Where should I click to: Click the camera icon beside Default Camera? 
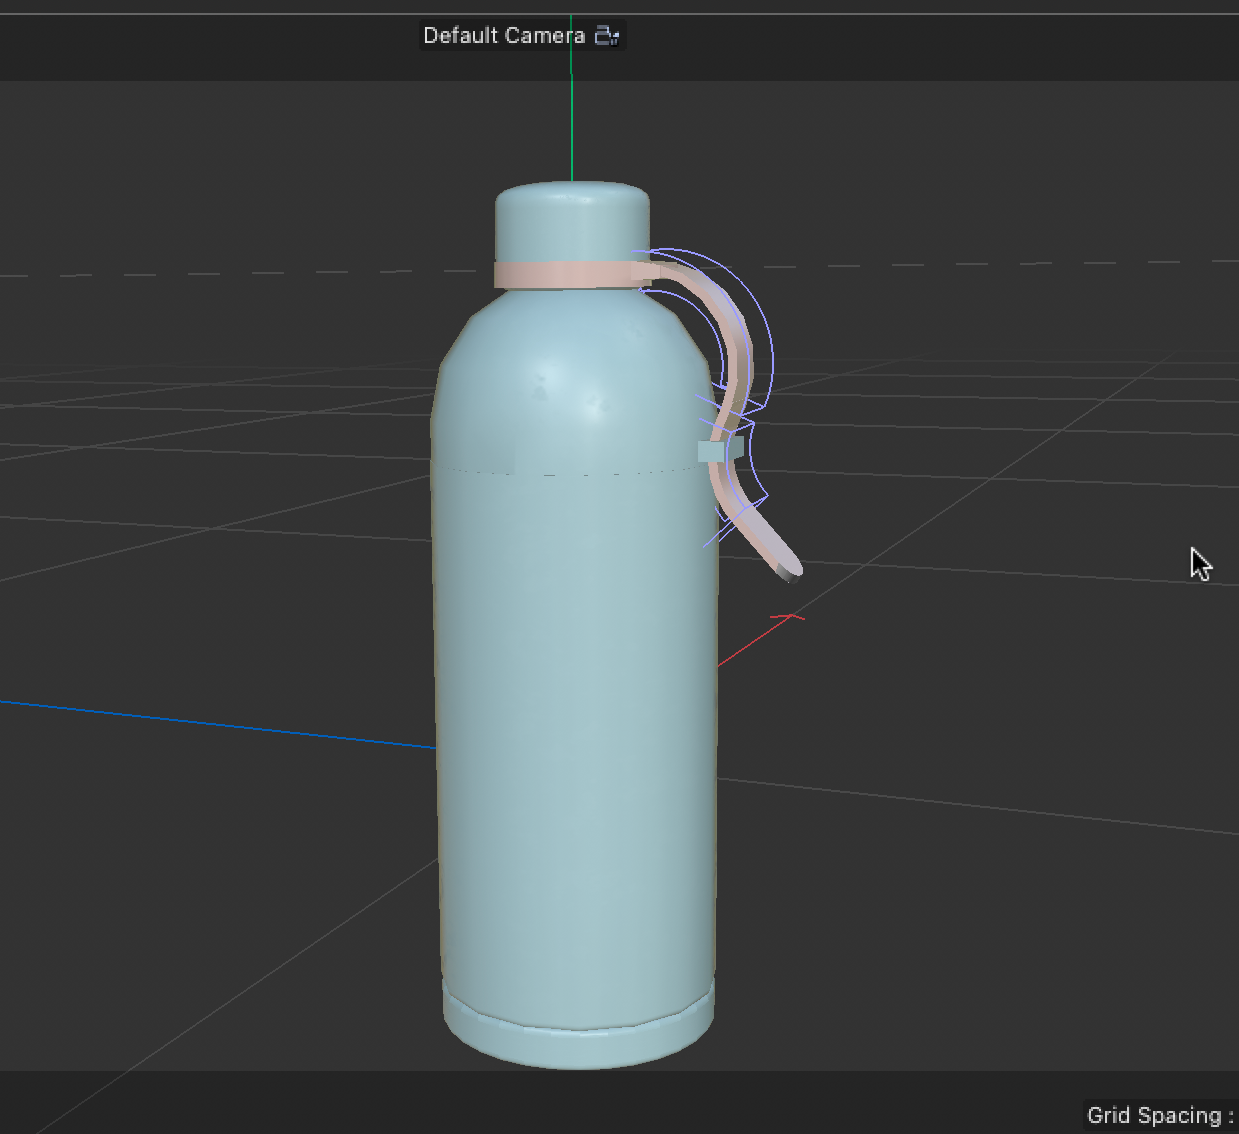pos(609,35)
